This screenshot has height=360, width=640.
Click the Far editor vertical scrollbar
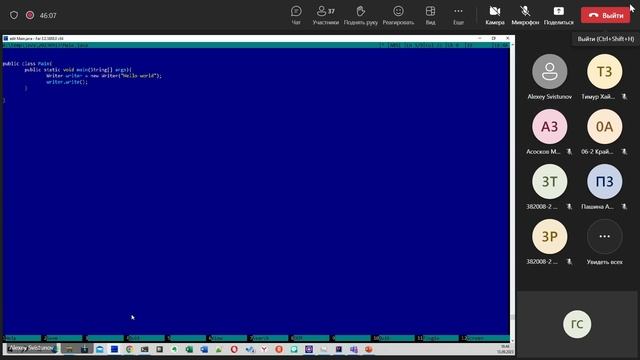pos(512,192)
